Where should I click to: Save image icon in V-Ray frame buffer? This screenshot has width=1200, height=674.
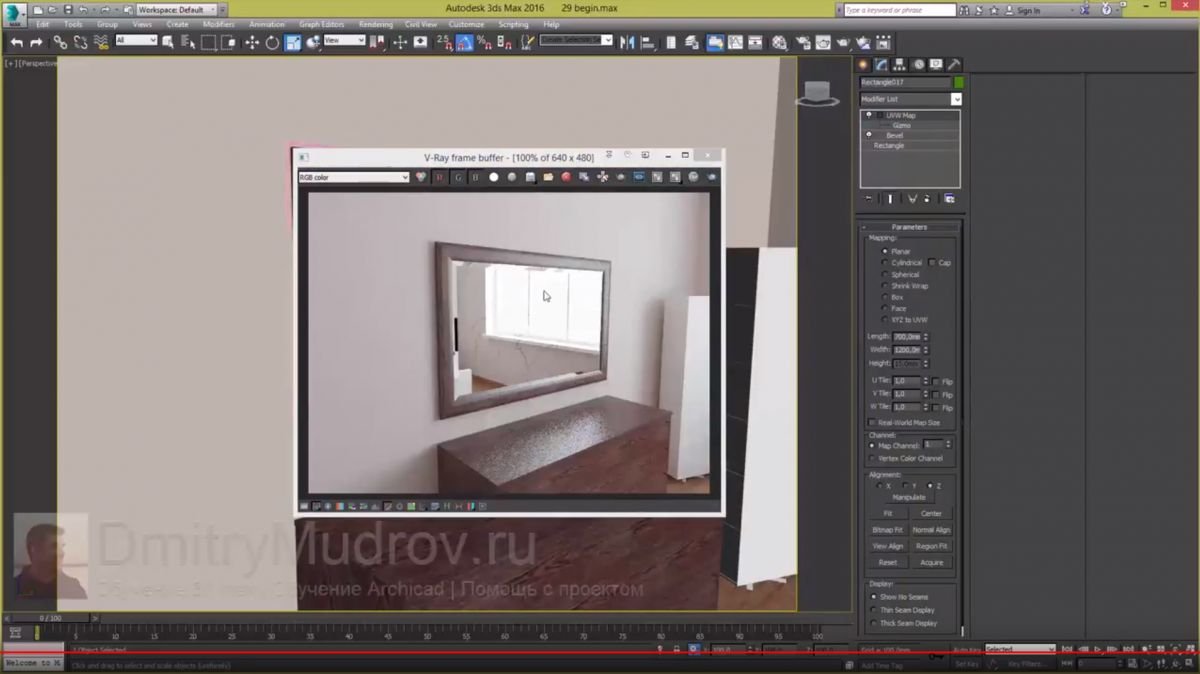[x=530, y=177]
